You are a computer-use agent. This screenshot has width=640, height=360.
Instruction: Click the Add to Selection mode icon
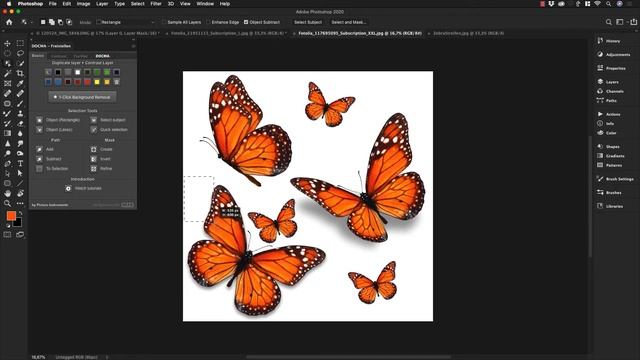click(52, 22)
